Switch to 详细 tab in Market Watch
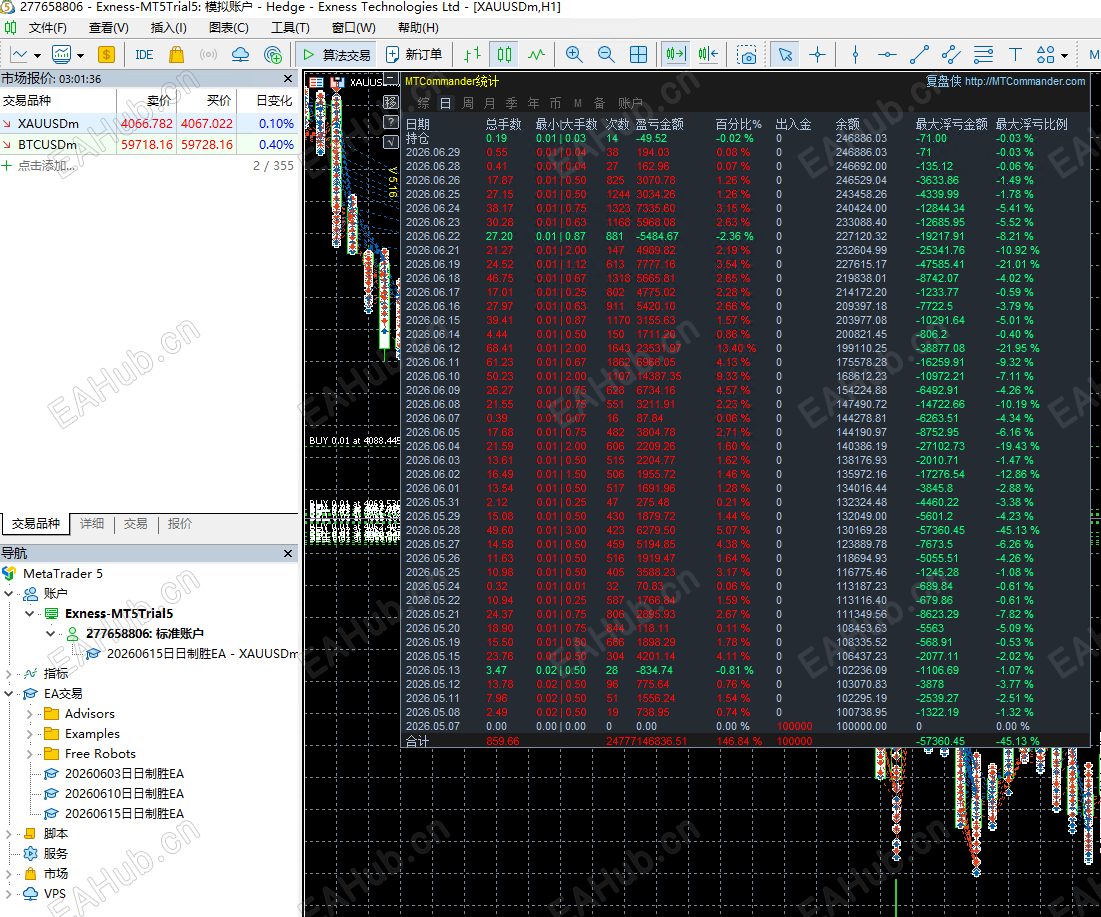Viewport: 1101px width, 917px height. coord(92,524)
